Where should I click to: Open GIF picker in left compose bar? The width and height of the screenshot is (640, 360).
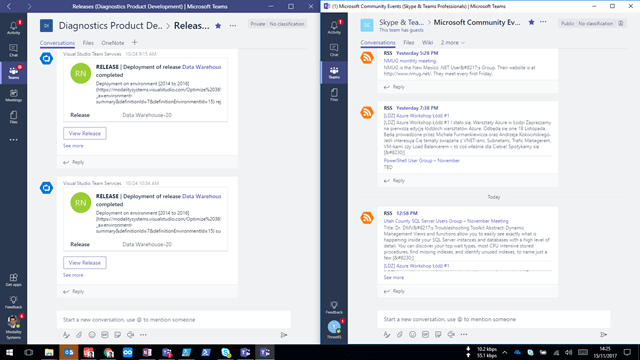[x=105, y=335]
